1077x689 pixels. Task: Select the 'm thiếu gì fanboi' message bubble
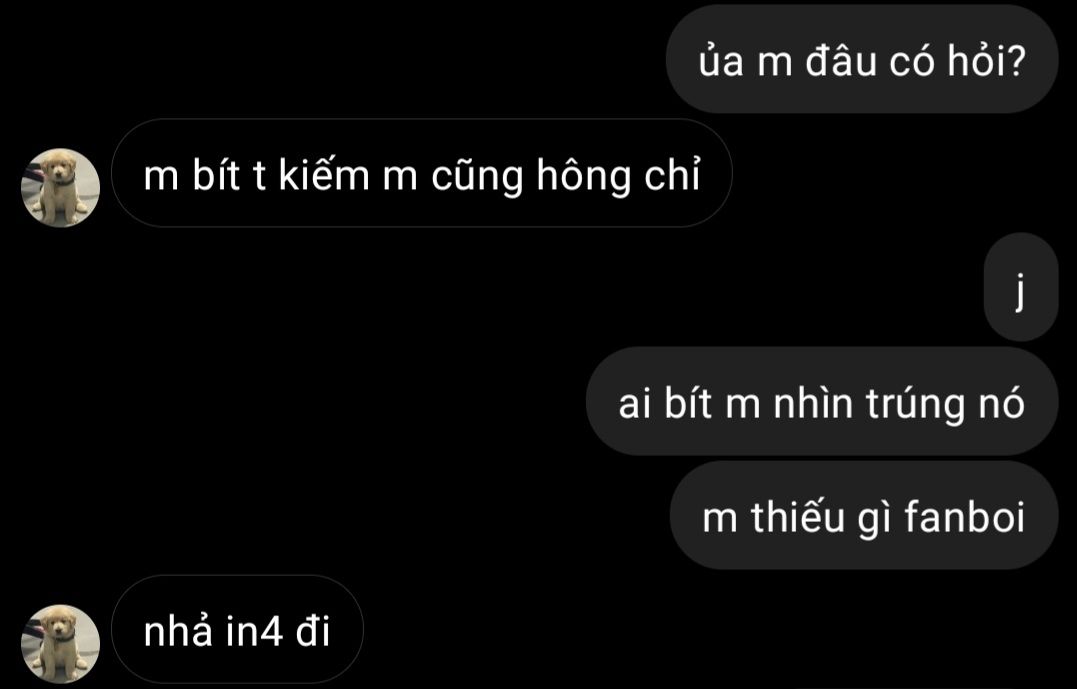click(864, 515)
